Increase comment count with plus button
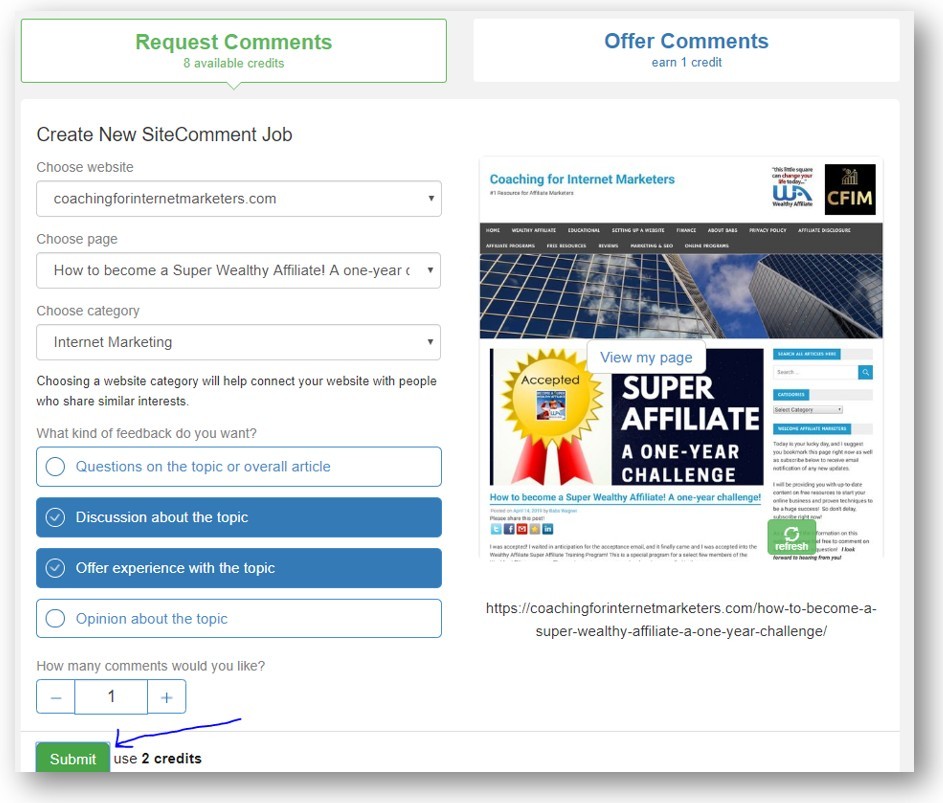The width and height of the screenshot is (943, 803). click(167, 697)
